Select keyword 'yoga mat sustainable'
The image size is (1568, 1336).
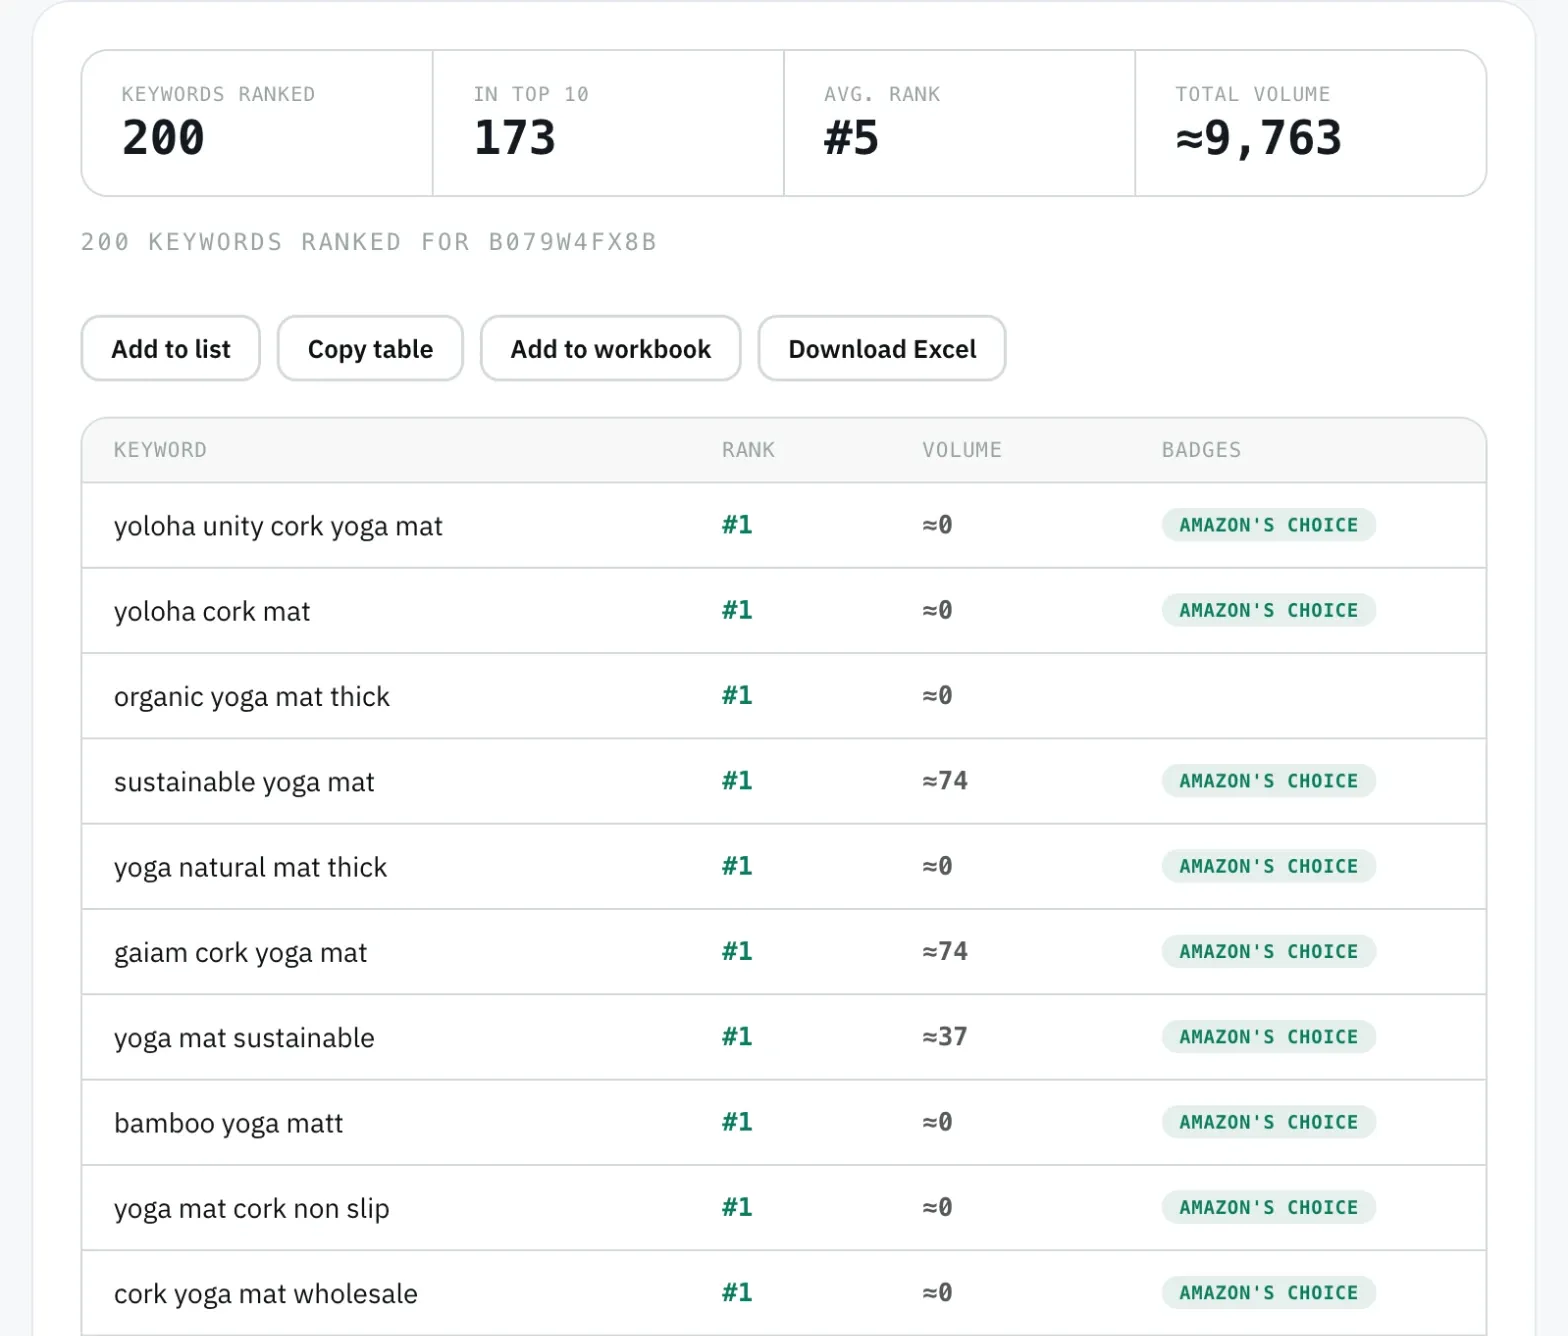click(x=244, y=1038)
